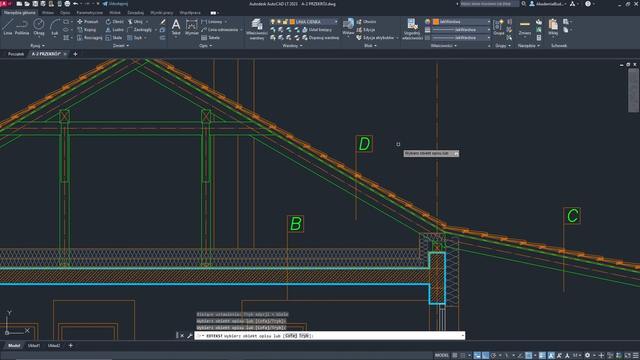Screen dimensions: 640x360
Task: Click the Lustro (Mirror) tool
Action: point(114,30)
